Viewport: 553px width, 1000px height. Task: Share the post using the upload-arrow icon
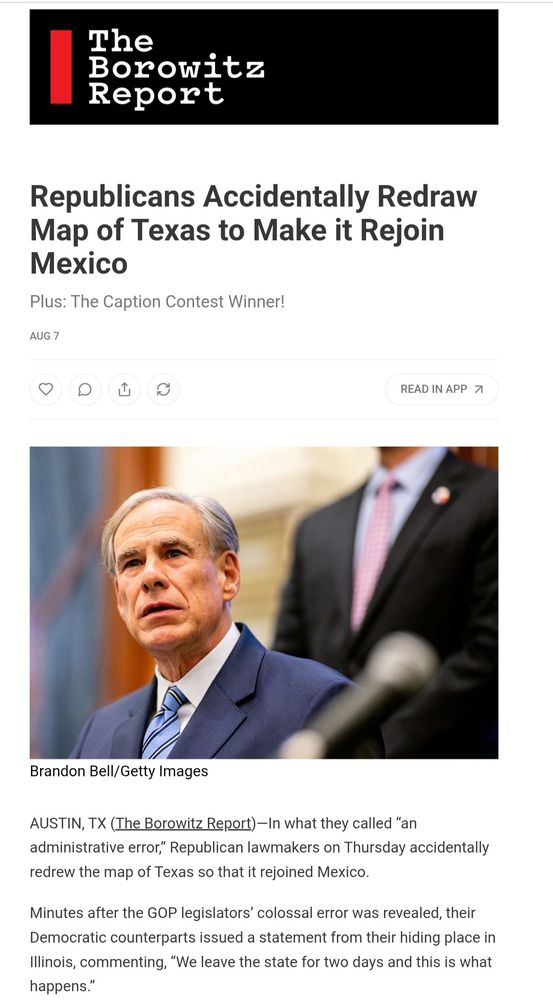pos(124,389)
